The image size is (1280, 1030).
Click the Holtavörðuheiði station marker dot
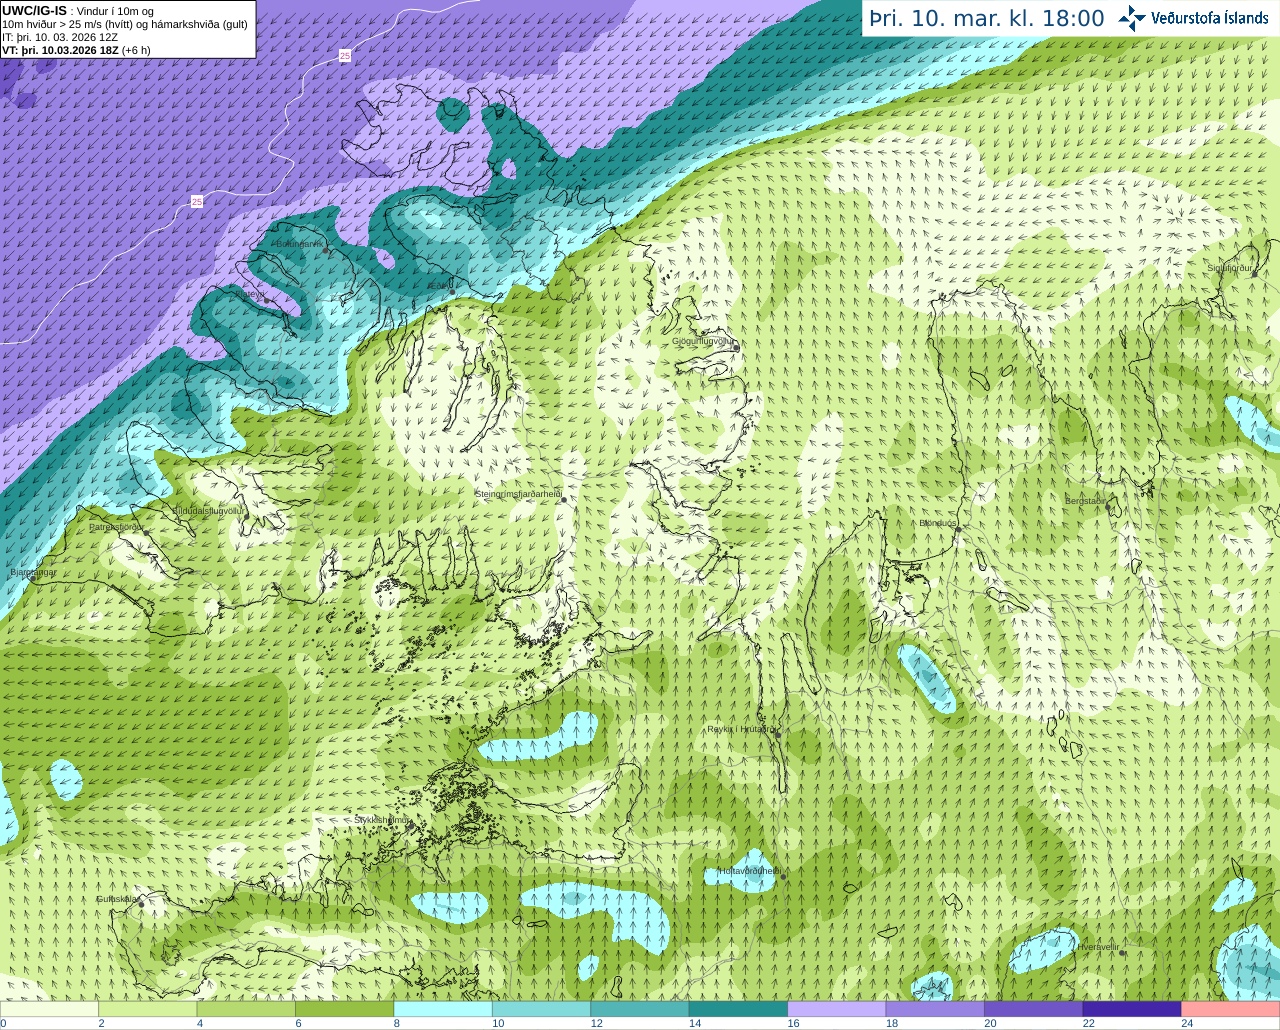[x=783, y=878]
